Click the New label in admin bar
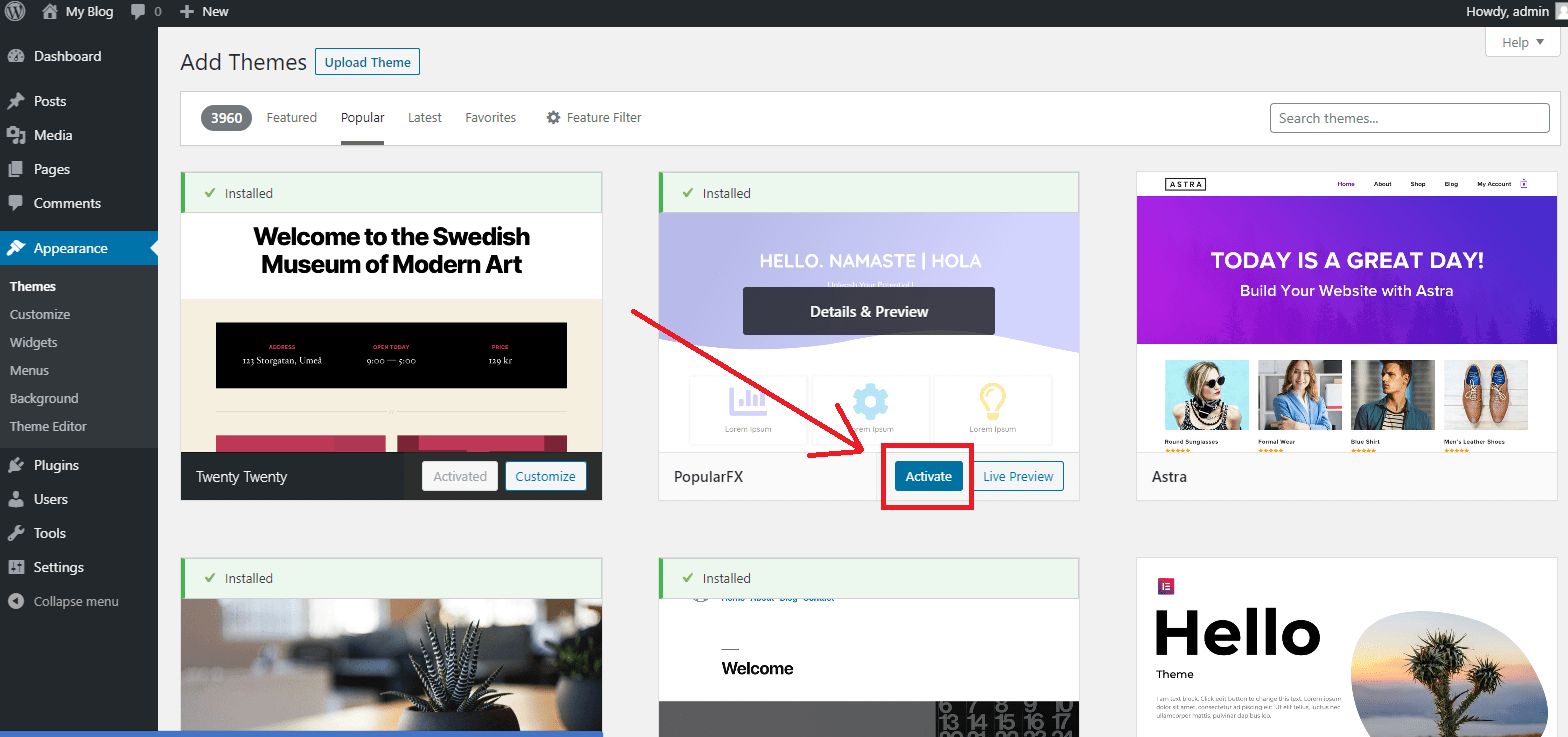Image resolution: width=1568 pixels, height=737 pixels. click(215, 12)
